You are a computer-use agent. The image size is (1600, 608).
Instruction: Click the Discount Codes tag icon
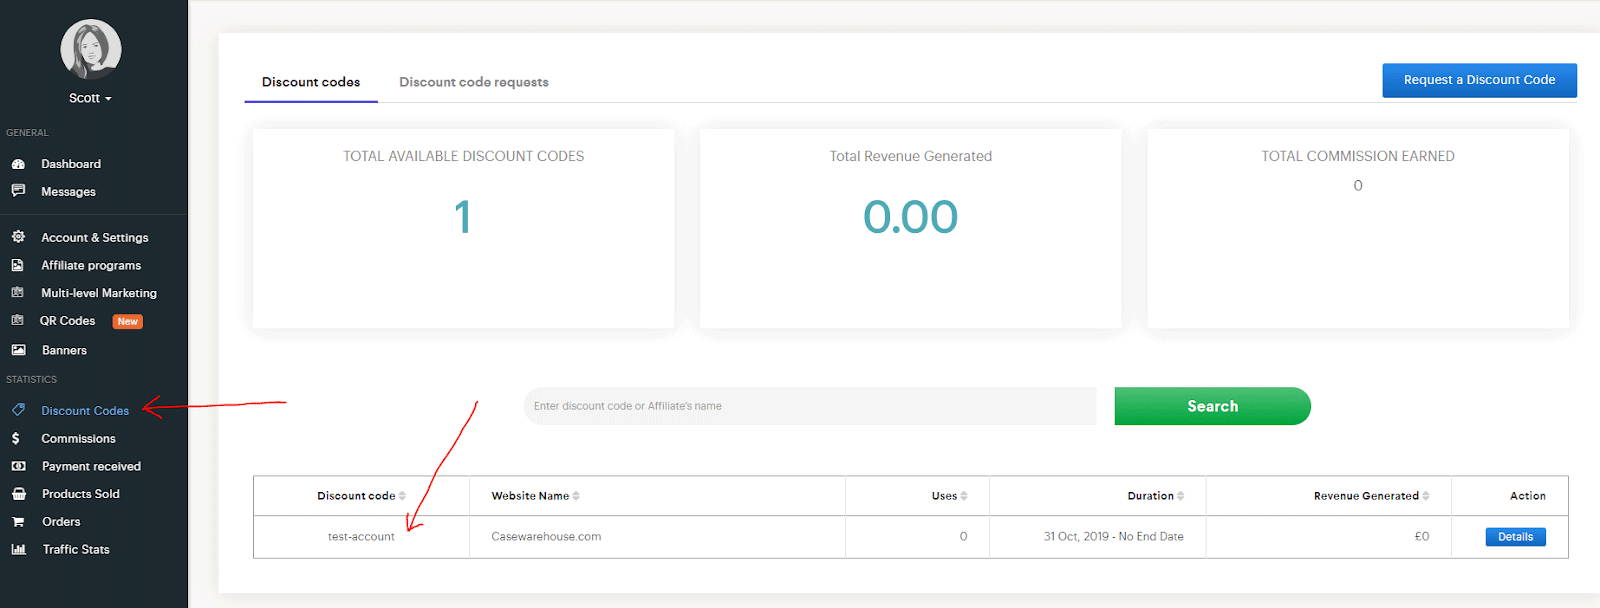18,410
